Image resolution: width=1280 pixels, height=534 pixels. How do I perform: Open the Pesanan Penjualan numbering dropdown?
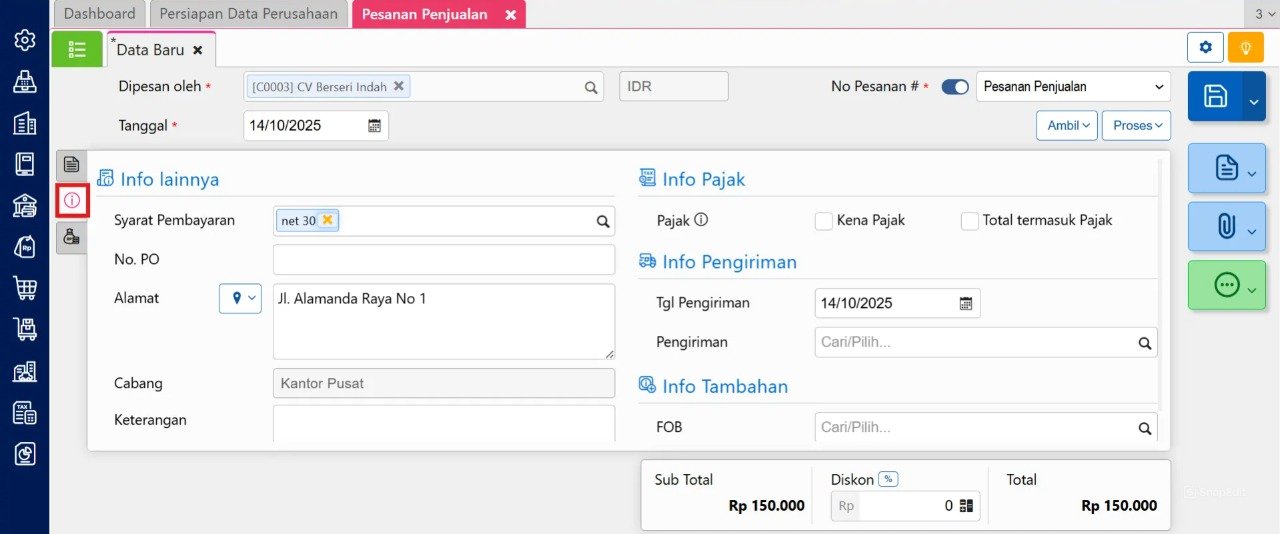1073,87
